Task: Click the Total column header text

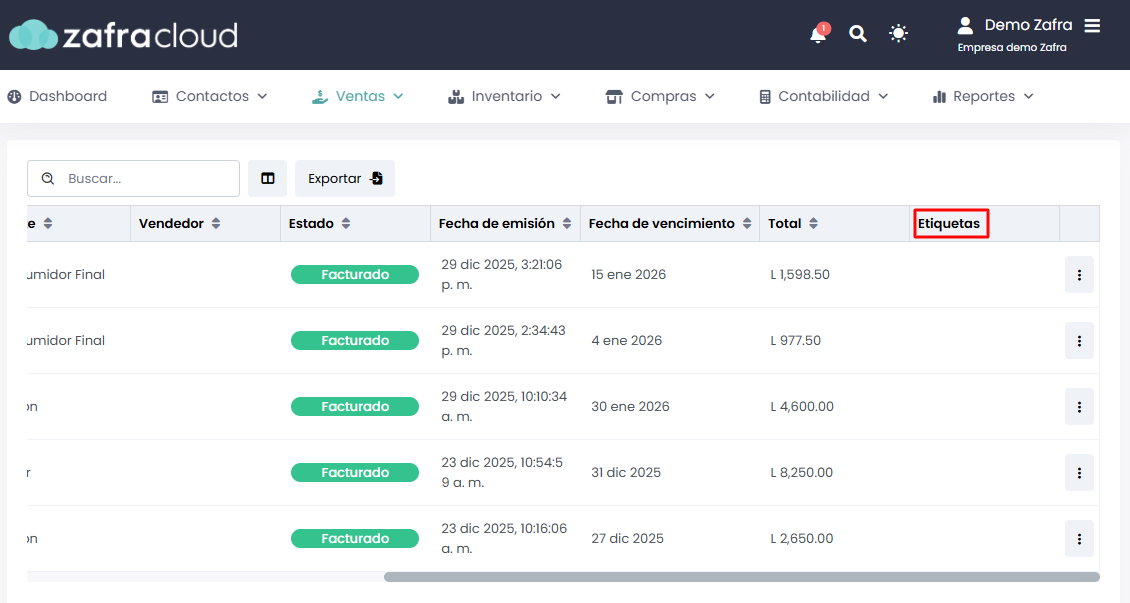Action: pyautogui.click(x=784, y=223)
